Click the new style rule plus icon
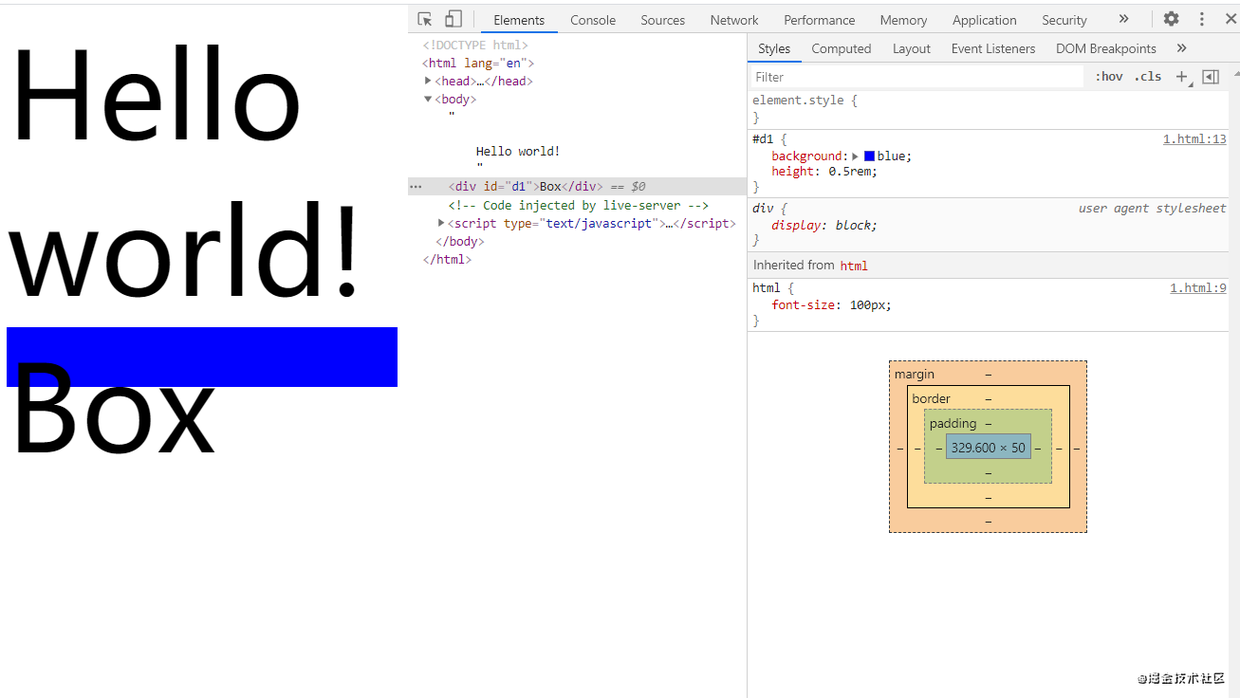This screenshot has height=698, width=1240. [1182, 76]
